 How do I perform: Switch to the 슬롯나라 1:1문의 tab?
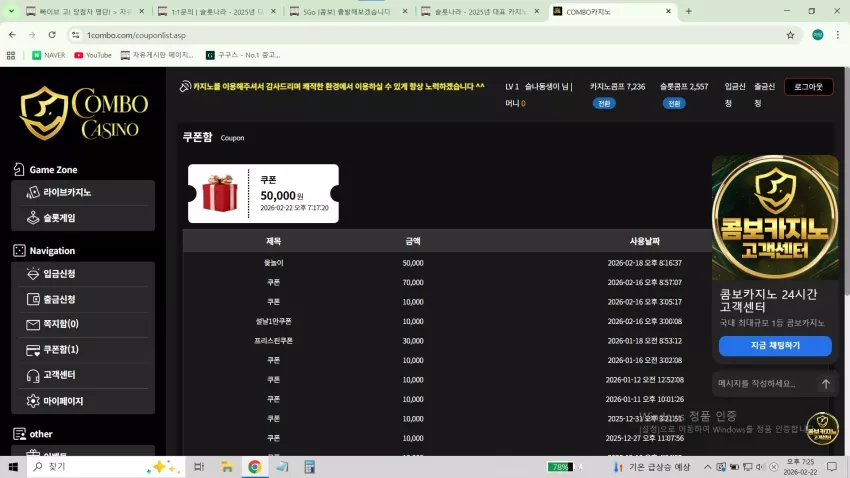[x=217, y=11]
